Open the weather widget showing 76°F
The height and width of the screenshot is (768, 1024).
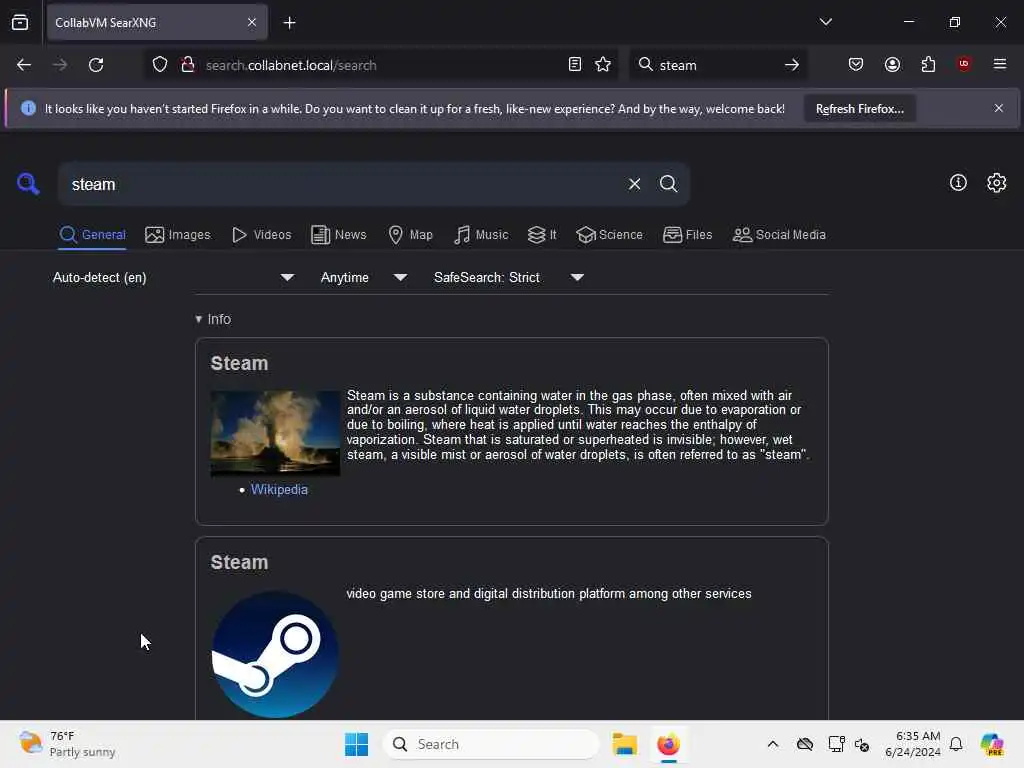[67, 744]
